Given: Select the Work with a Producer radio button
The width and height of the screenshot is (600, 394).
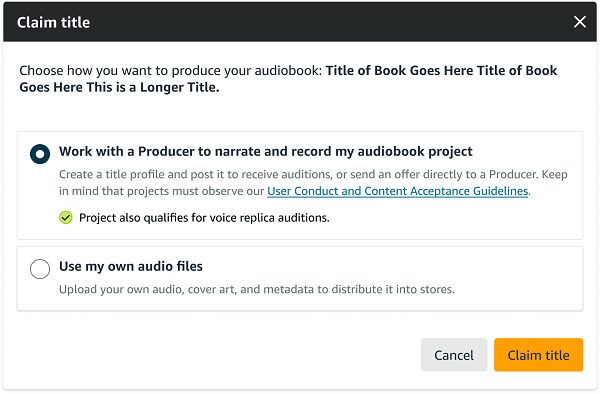Looking at the screenshot, I should point(40,154).
